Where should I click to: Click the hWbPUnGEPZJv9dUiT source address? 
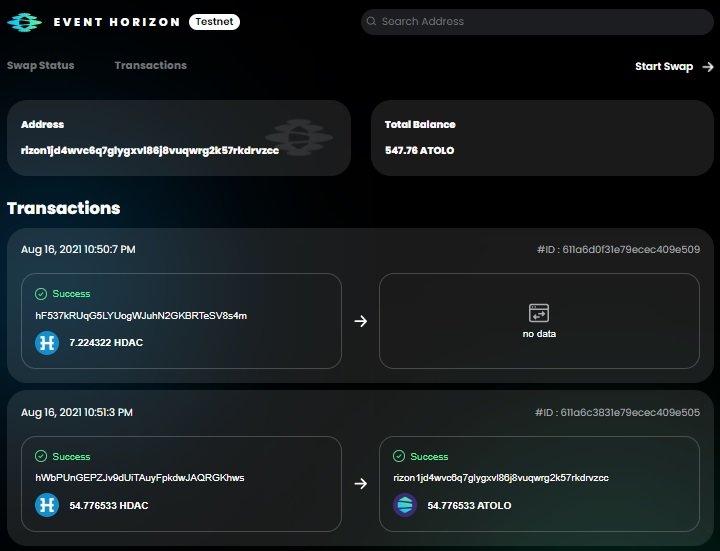[x=140, y=478]
